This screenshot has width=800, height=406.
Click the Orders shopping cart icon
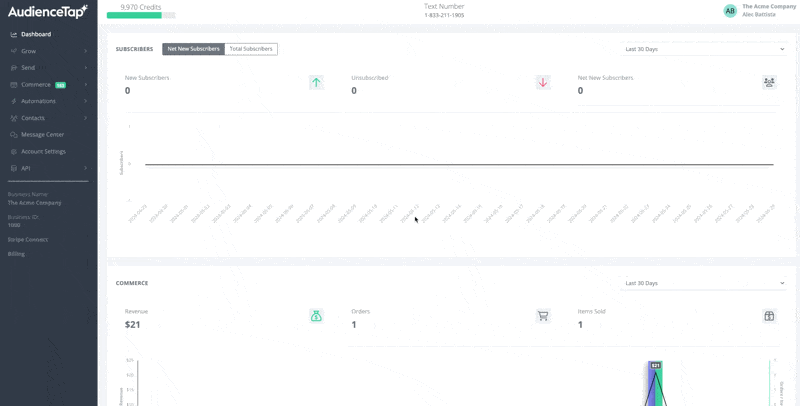(x=543, y=316)
